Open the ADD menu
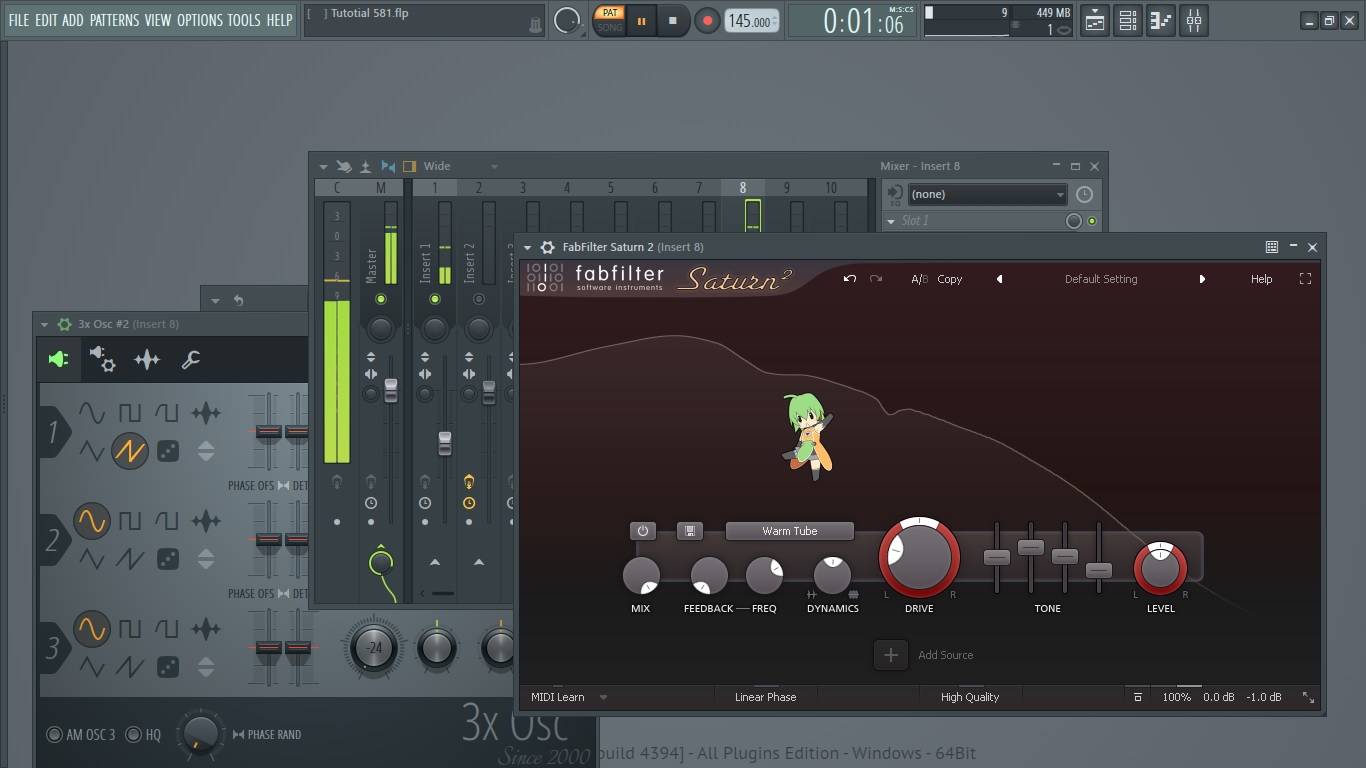The height and width of the screenshot is (768, 1366). pos(72,20)
